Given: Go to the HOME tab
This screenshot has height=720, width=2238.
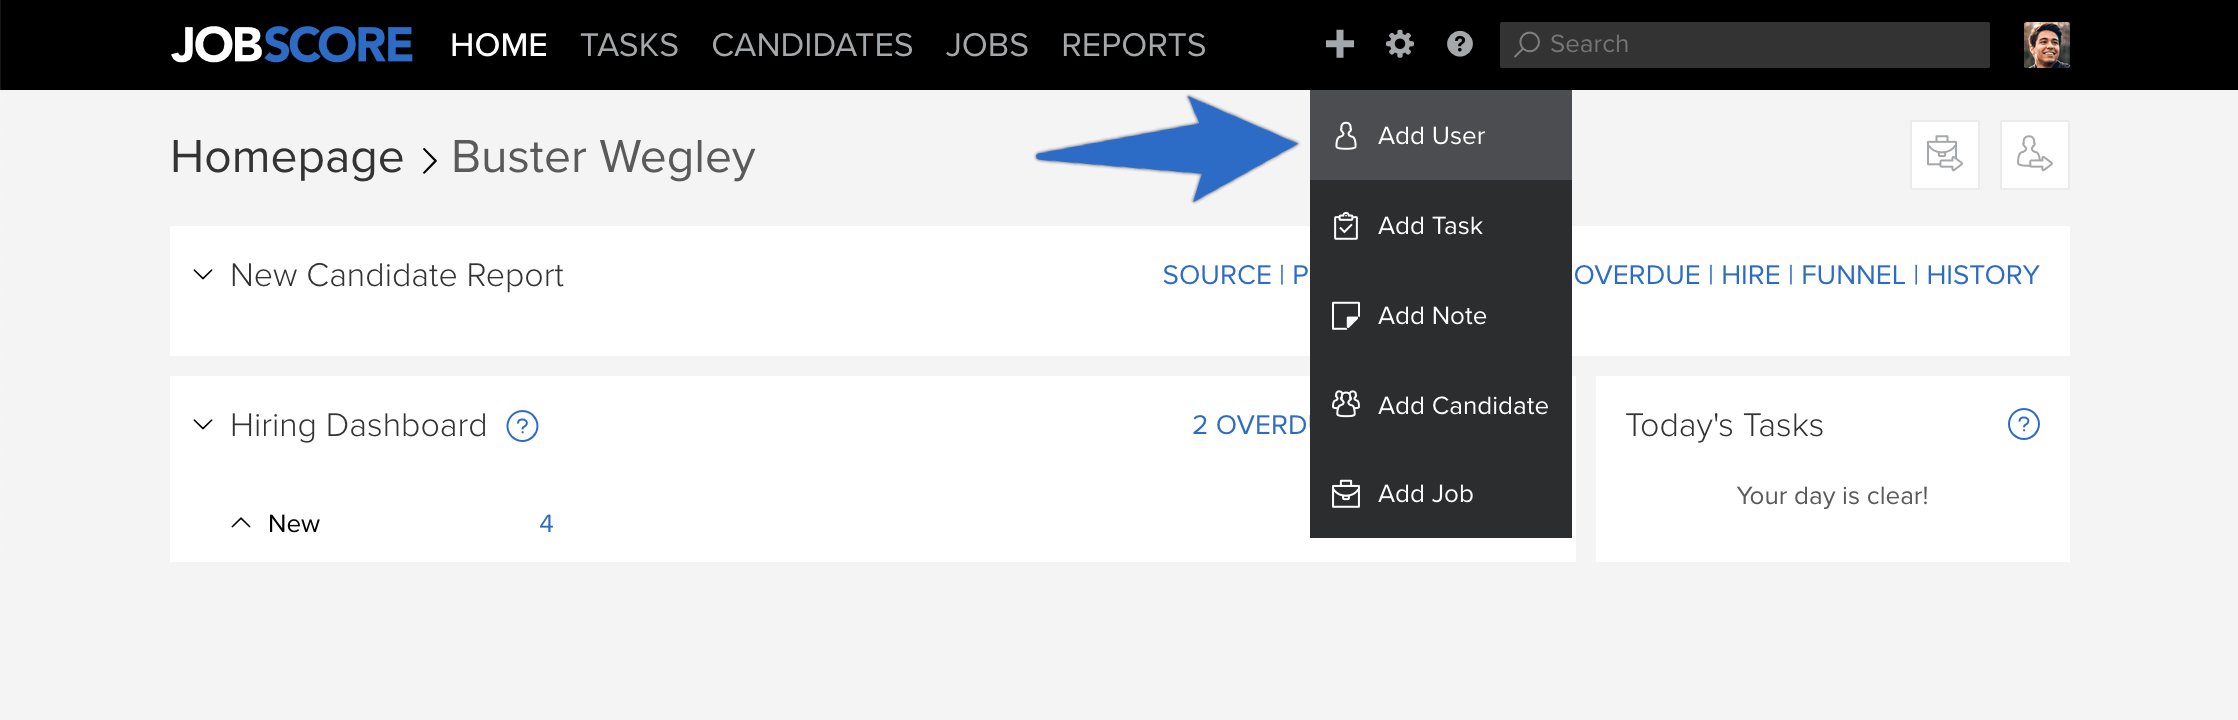Looking at the screenshot, I should tap(498, 45).
